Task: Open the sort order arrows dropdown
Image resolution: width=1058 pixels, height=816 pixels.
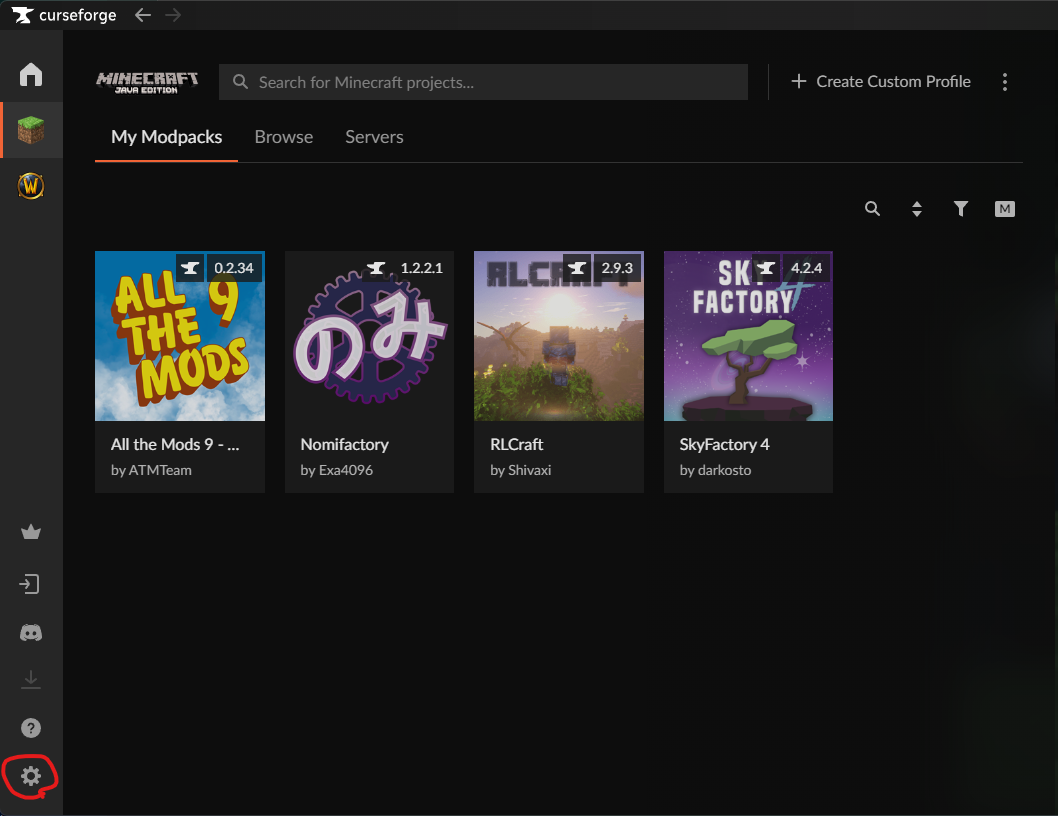Action: point(917,209)
